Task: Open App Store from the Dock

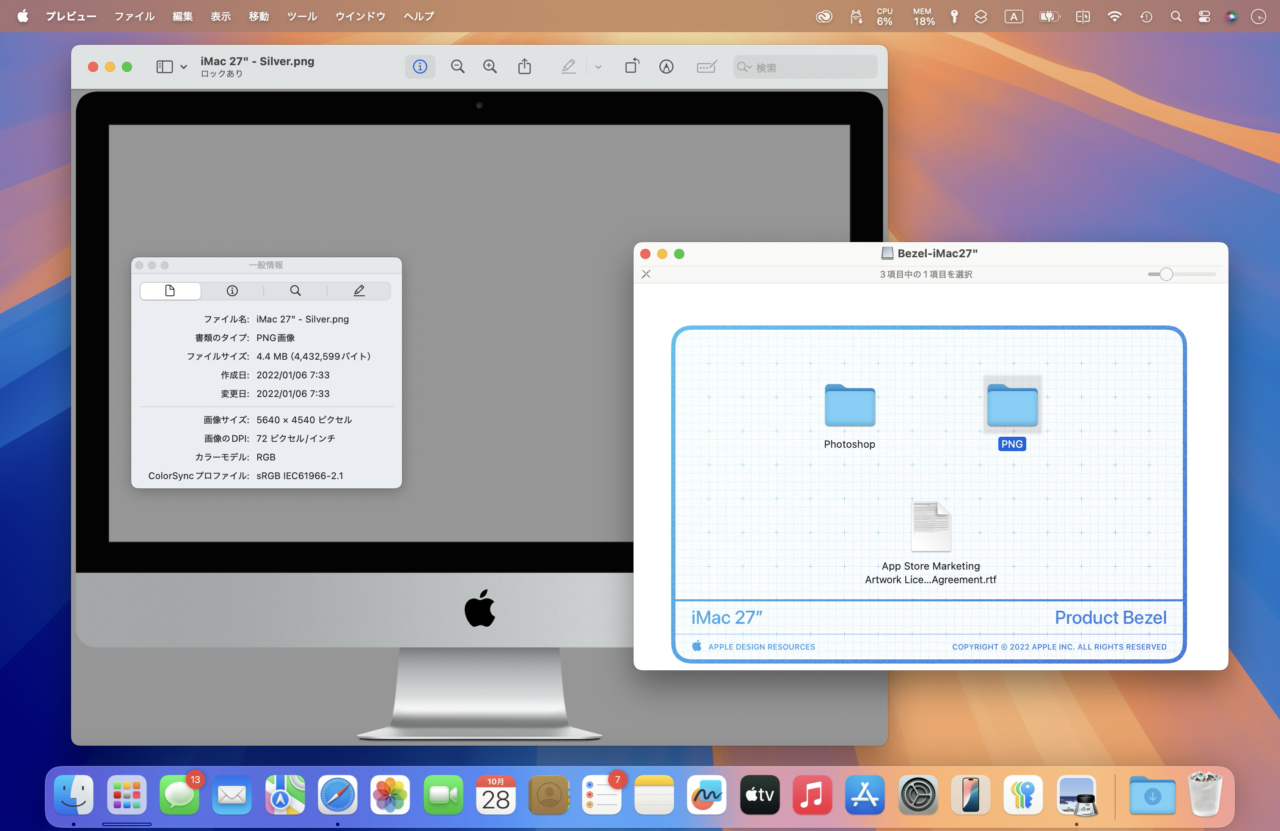Action: click(865, 795)
